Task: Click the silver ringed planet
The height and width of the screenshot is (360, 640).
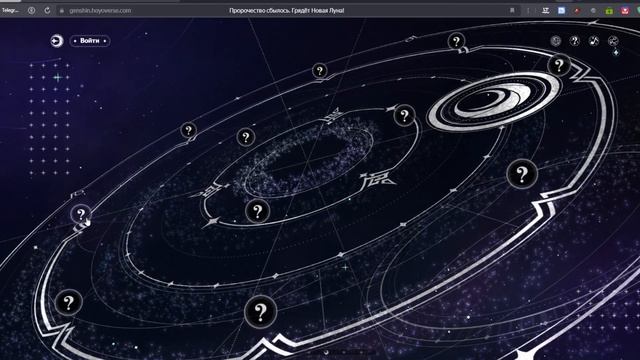Action: [494, 102]
